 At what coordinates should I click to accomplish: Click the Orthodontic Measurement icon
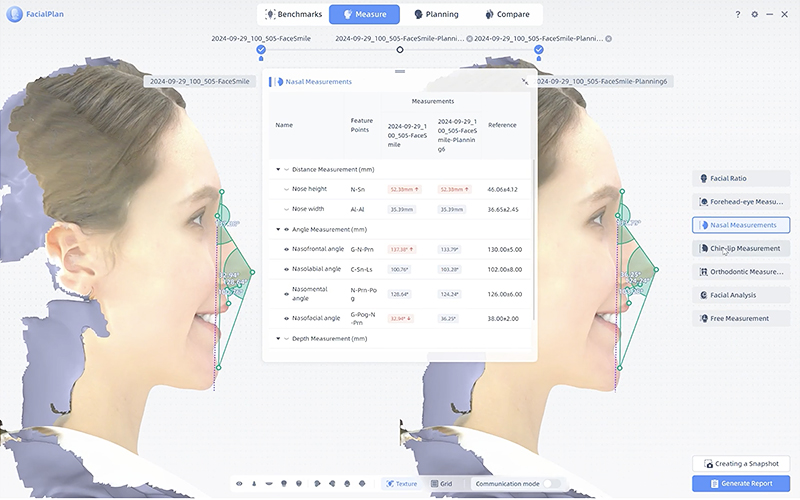click(x=704, y=271)
